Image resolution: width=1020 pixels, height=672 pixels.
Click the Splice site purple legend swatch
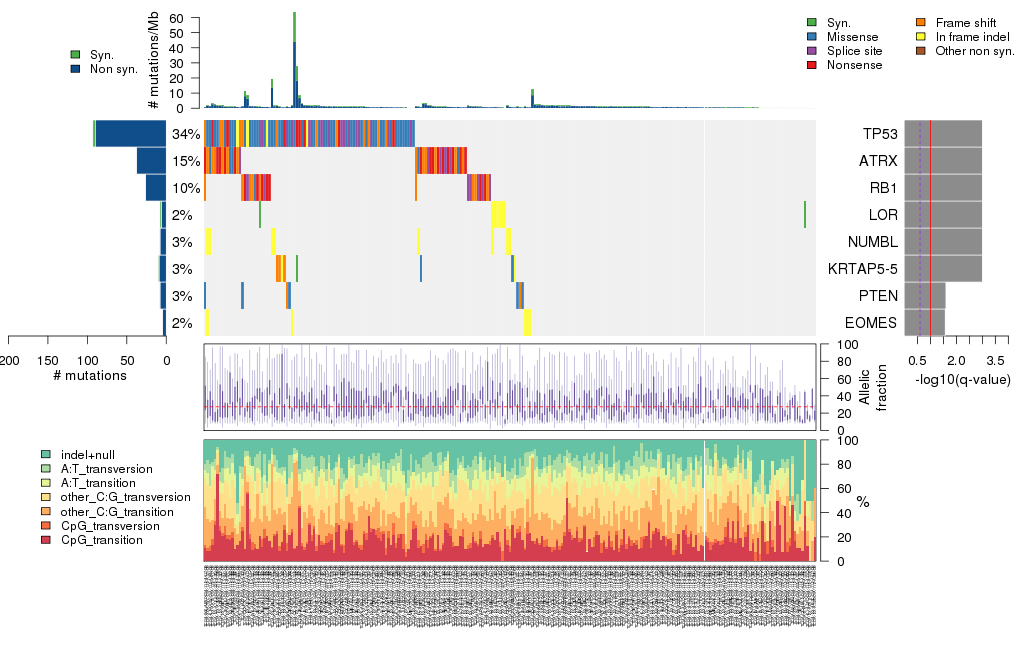click(811, 51)
